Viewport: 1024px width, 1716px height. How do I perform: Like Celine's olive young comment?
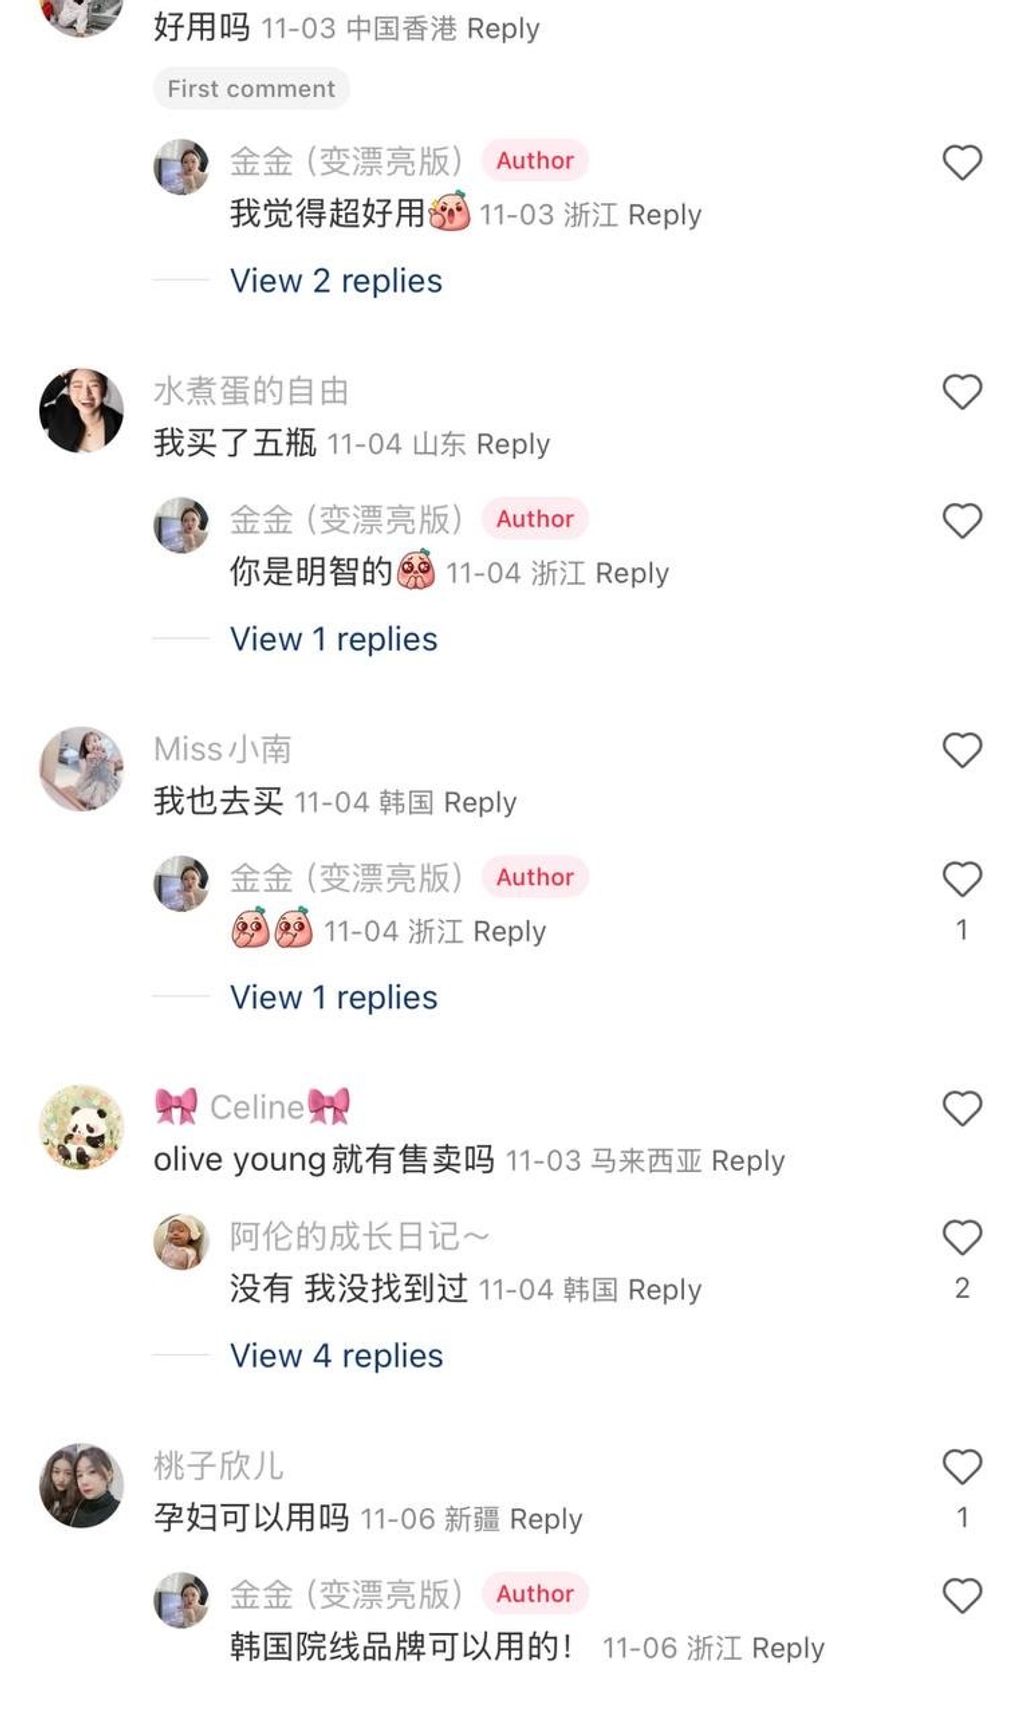coord(962,1108)
